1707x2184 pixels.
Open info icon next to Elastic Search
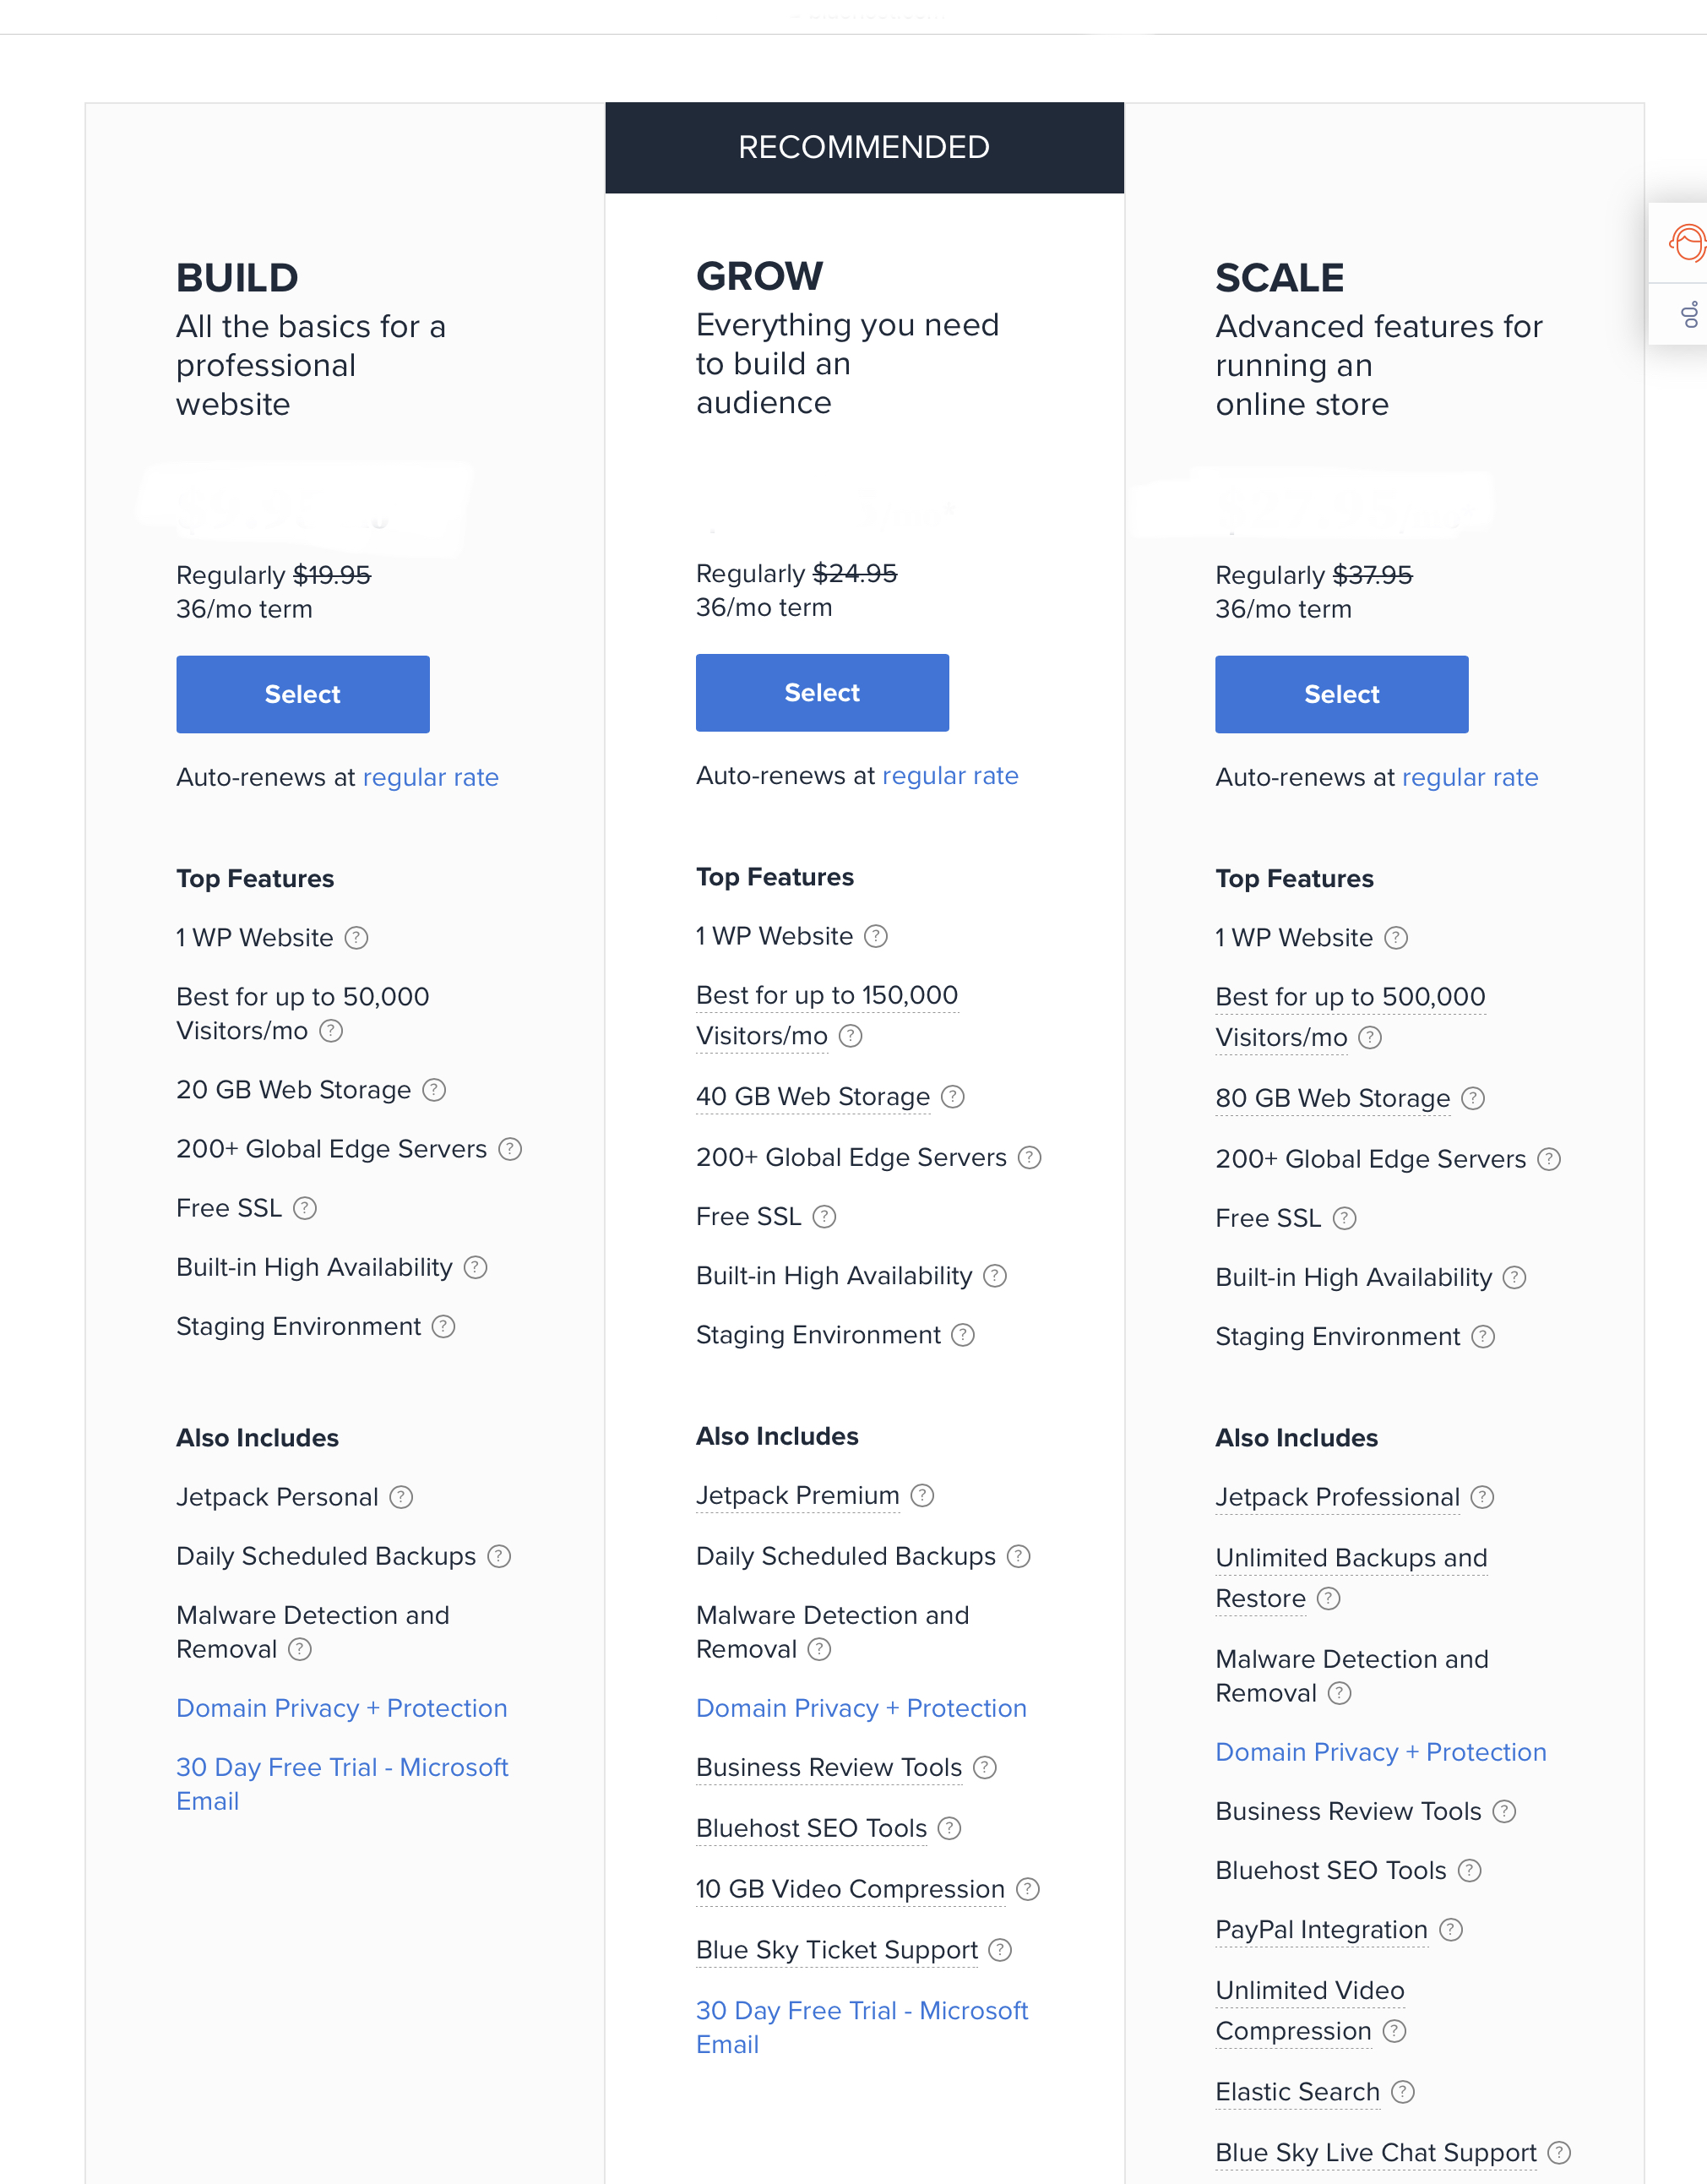pyautogui.click(x=1403, y=2092)
